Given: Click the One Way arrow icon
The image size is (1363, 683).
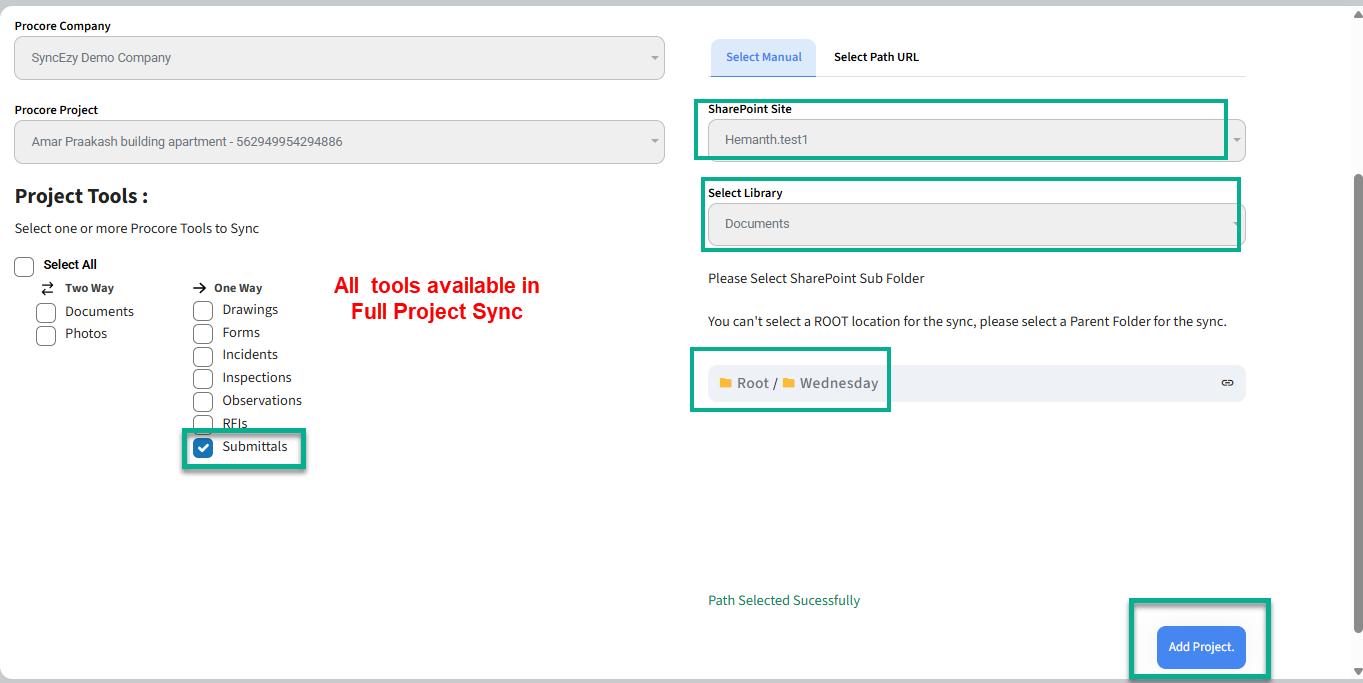Looking at the screenshot, I should 199,288.
